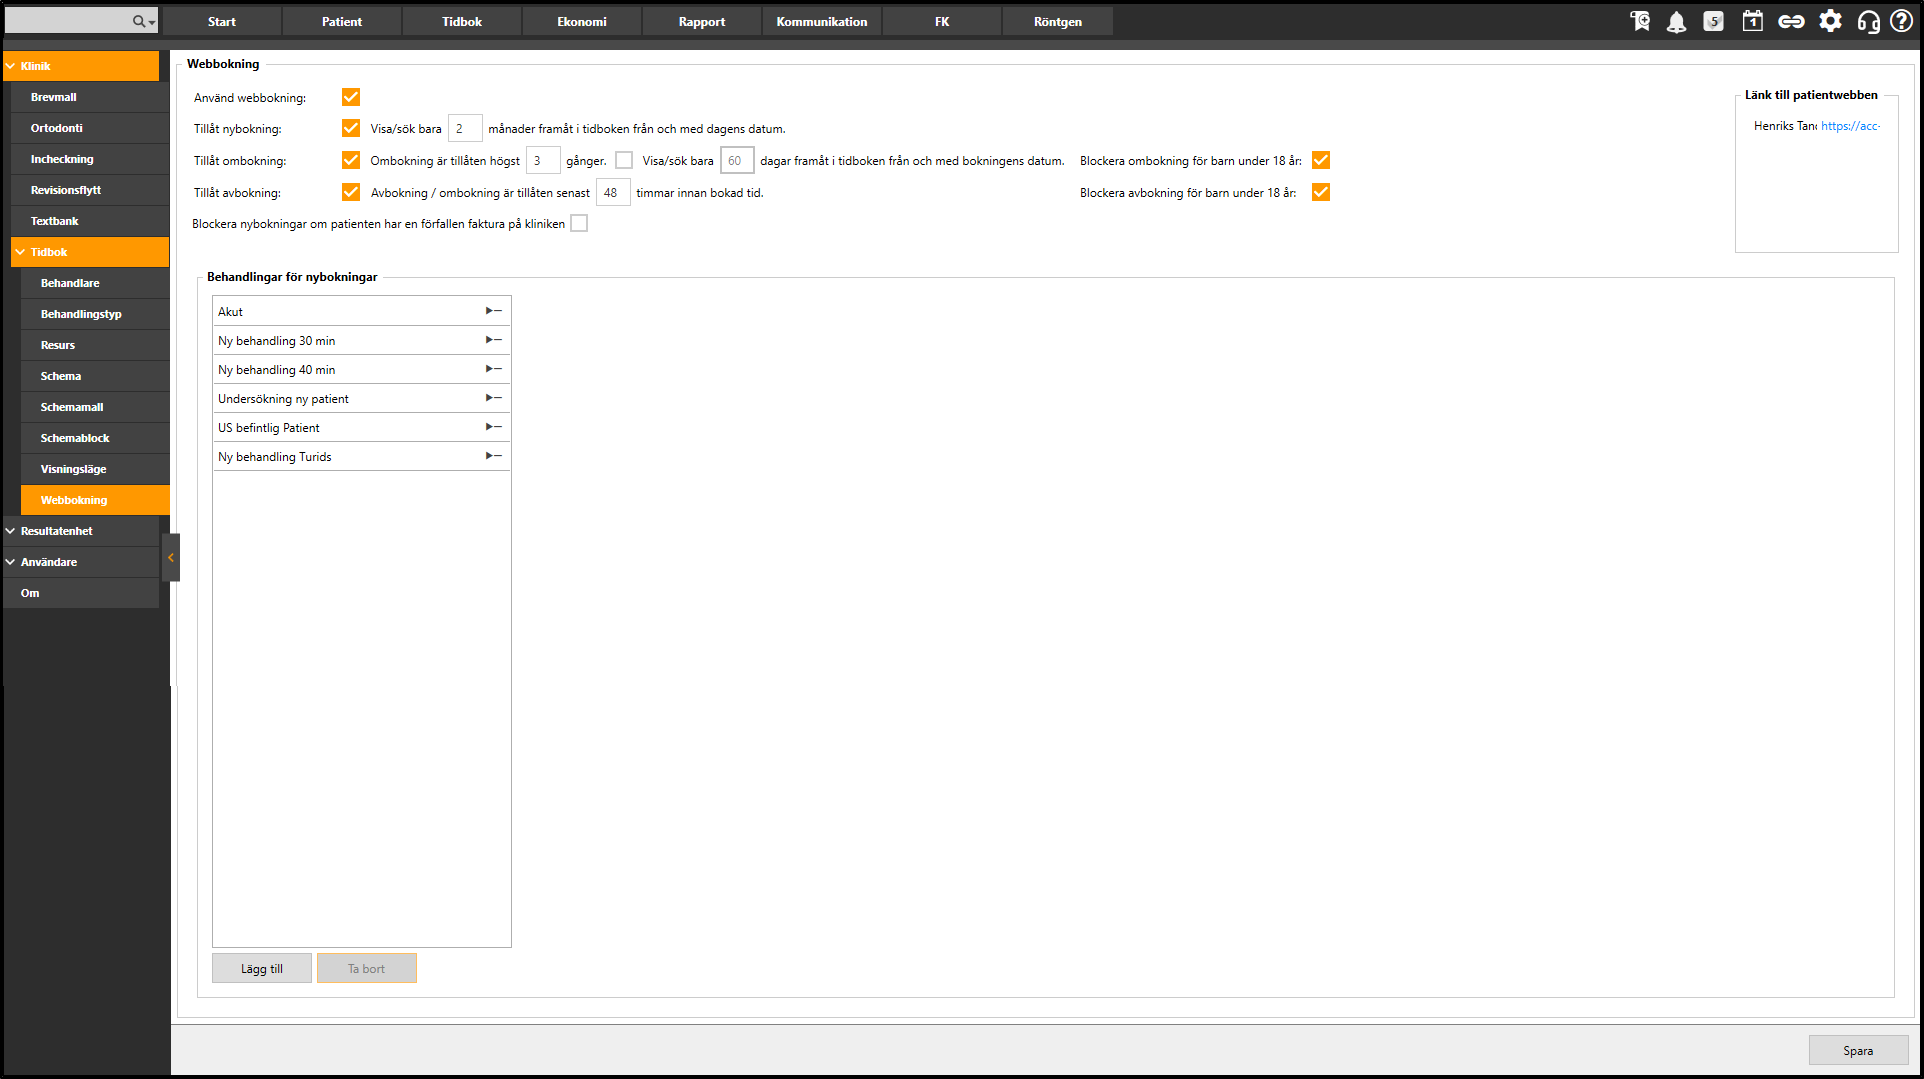Viewport: 1924px width, 1079px height.
Task: Click the Lägg till button
Action: pyautogui.click(x=262, y=968)
